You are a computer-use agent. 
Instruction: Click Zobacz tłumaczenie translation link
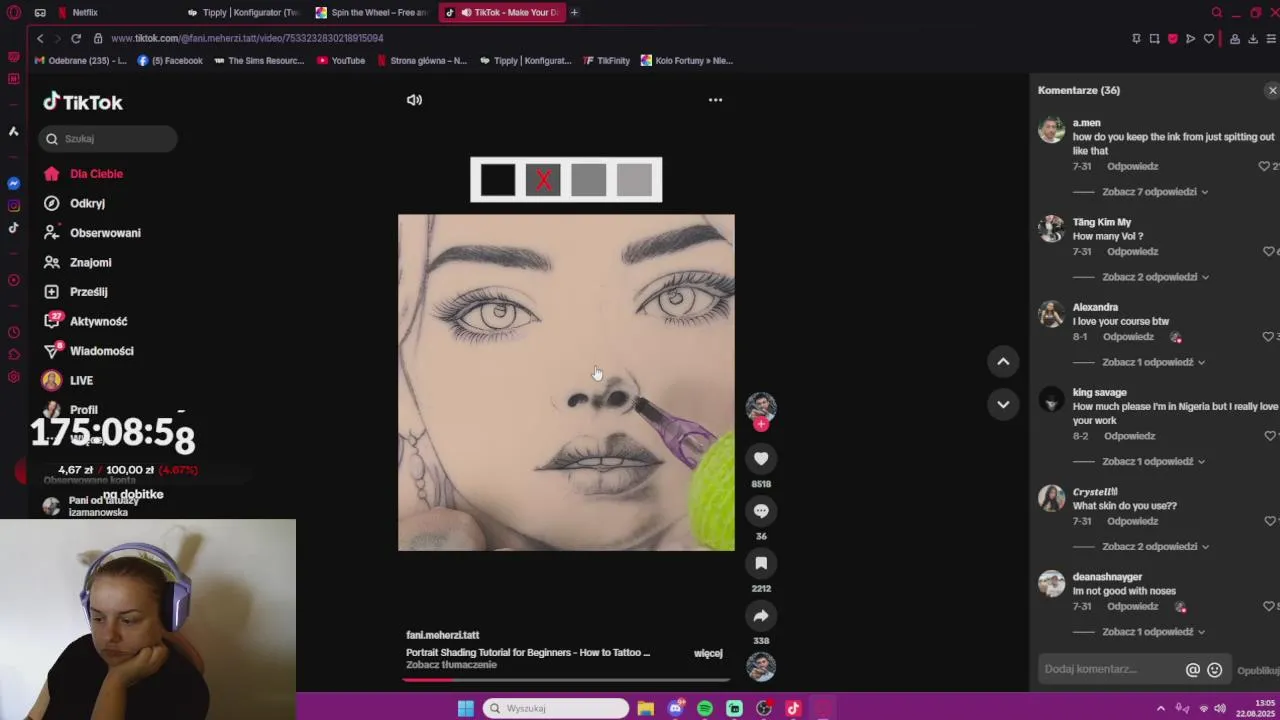point(451,665)
